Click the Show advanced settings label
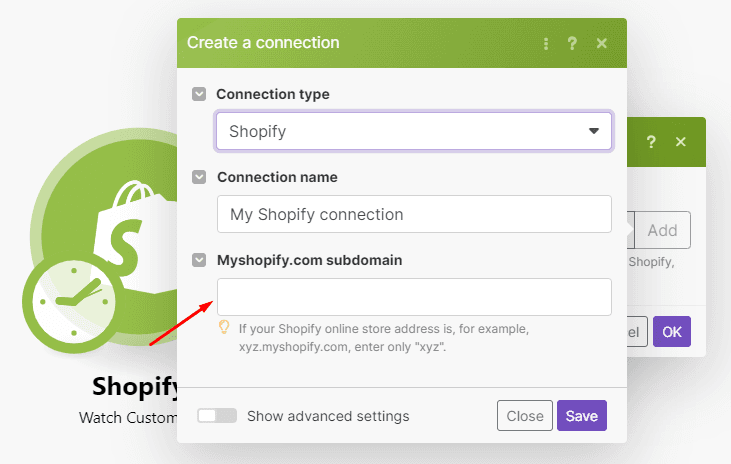731x464 pixels. pos(328,416)
